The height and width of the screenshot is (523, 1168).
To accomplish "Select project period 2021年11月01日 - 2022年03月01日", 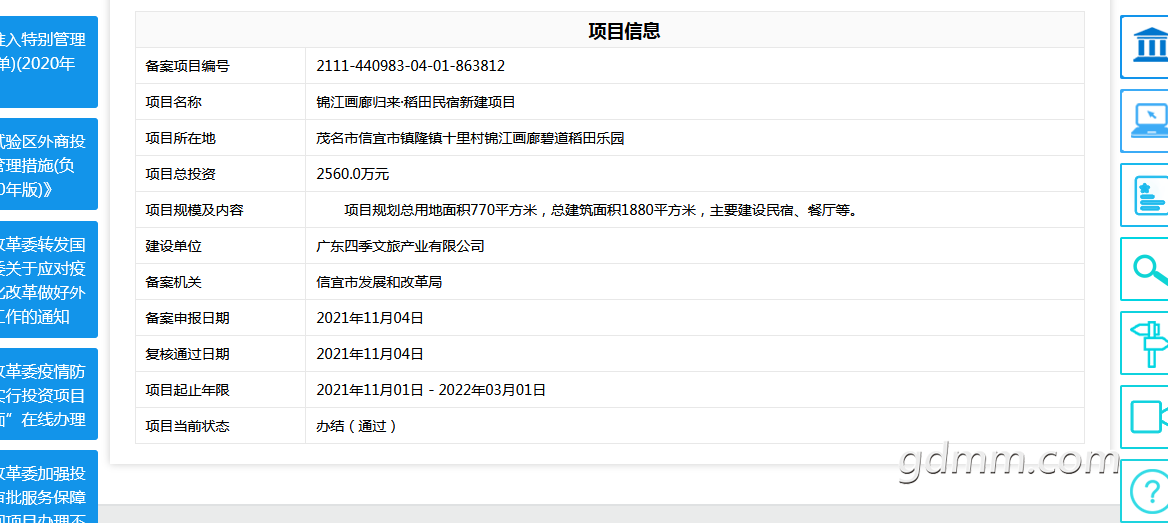I will [x=431, y=390].
